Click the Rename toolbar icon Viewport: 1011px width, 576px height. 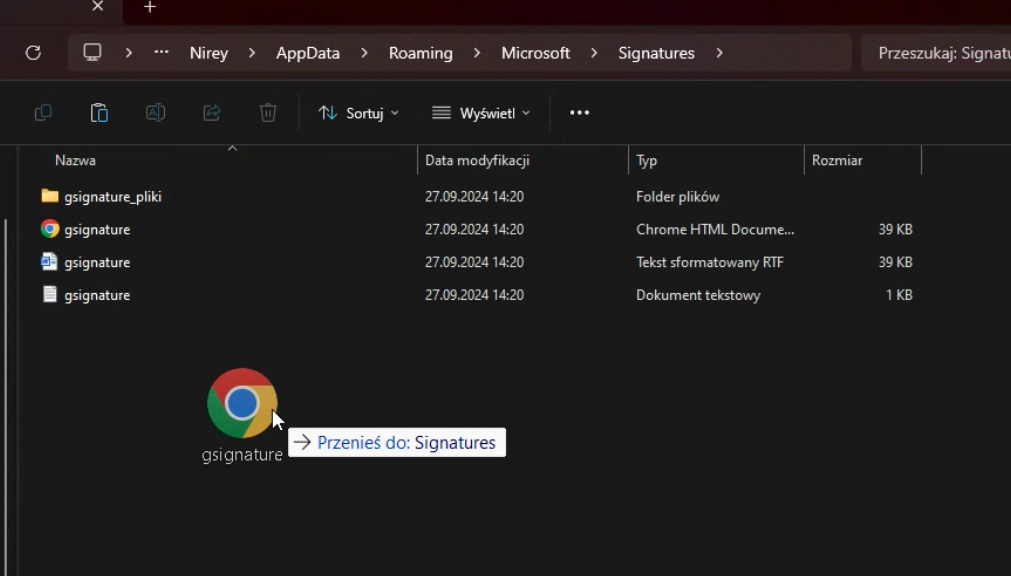(x=155, y=113)
